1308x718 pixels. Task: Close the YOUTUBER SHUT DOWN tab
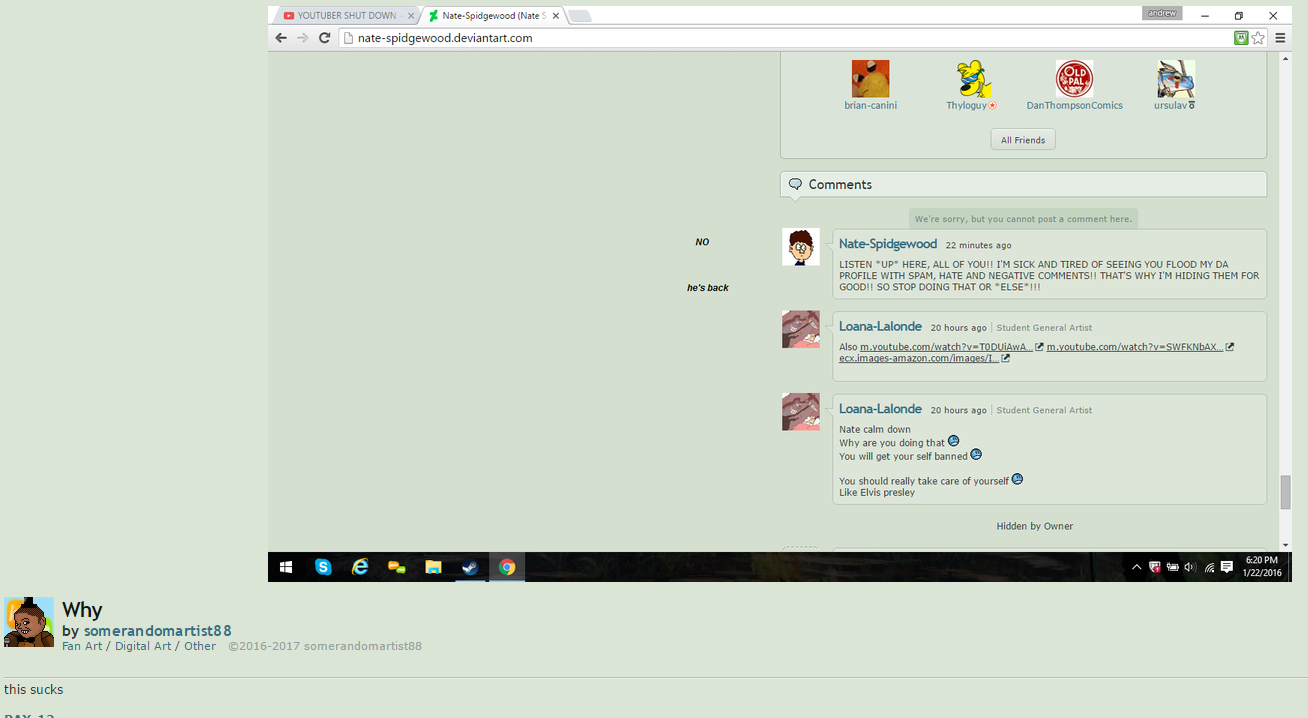tap(410, 16)
